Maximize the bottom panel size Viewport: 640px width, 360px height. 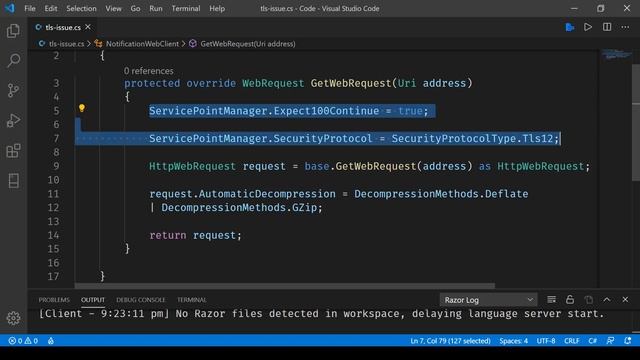coord(607,300)
